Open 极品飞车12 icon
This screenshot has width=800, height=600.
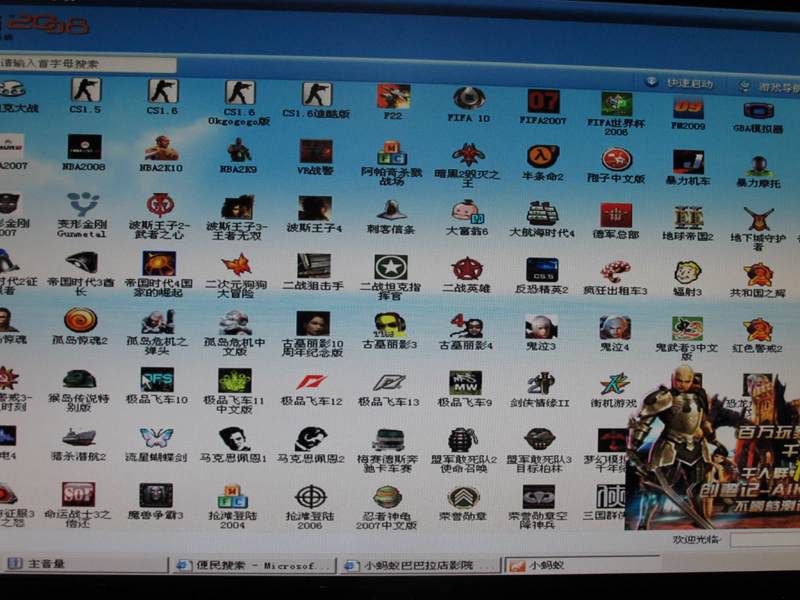pos(312,382)
